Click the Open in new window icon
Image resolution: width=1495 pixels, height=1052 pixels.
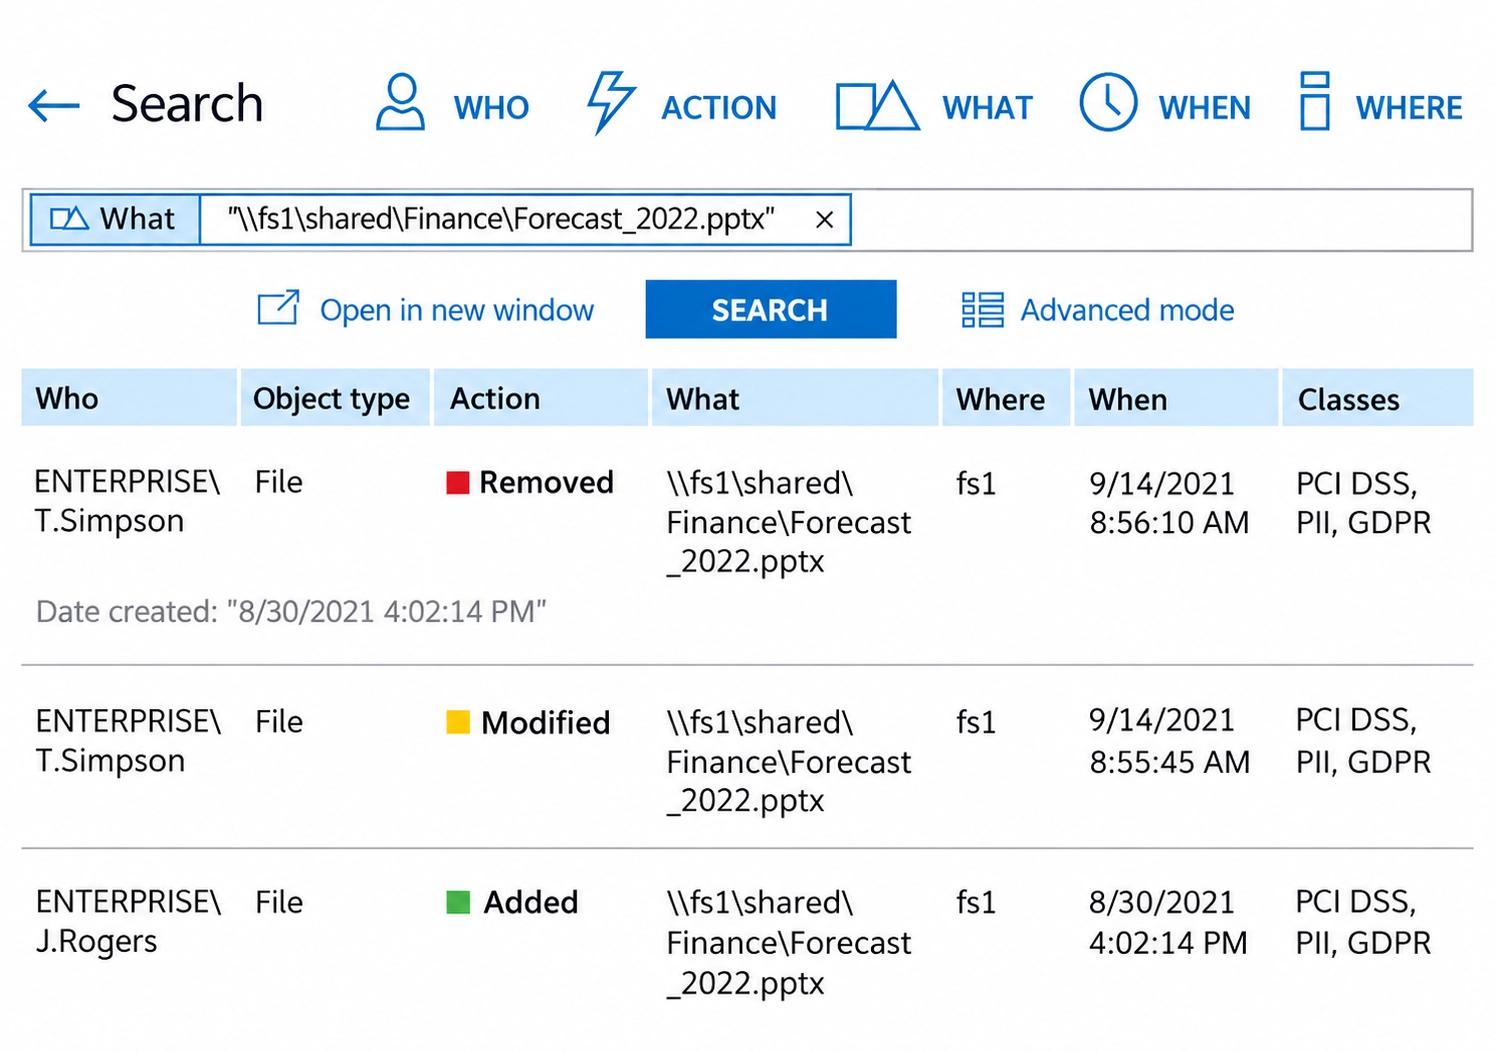coord(278,308)
